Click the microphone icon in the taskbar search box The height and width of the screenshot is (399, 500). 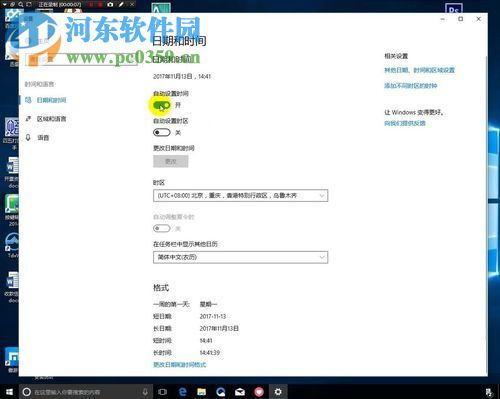(x=145, y=392)
